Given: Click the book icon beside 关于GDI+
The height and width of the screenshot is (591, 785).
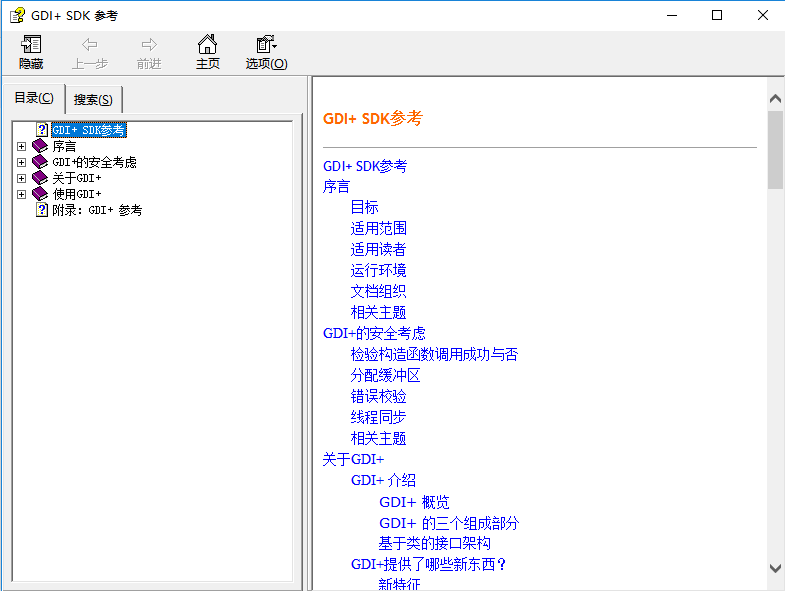Looking at the screenshot, I should coord(40,178).
